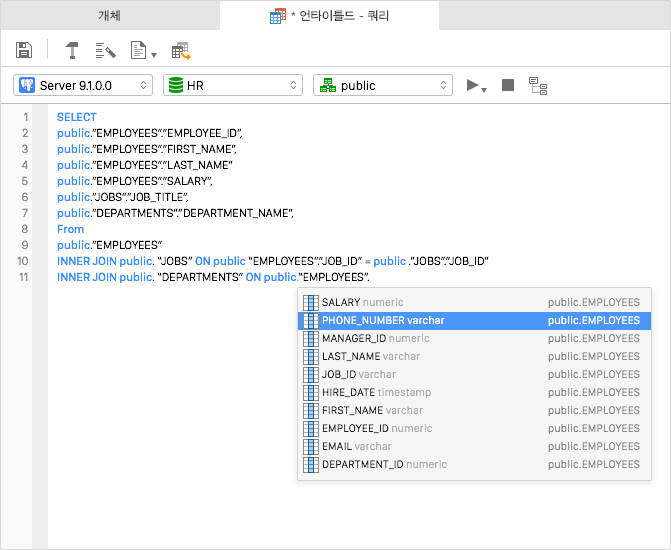The height and width of the screenshot is (550, 671).
Task: Click the Save query icon
Action: (24, 50)
